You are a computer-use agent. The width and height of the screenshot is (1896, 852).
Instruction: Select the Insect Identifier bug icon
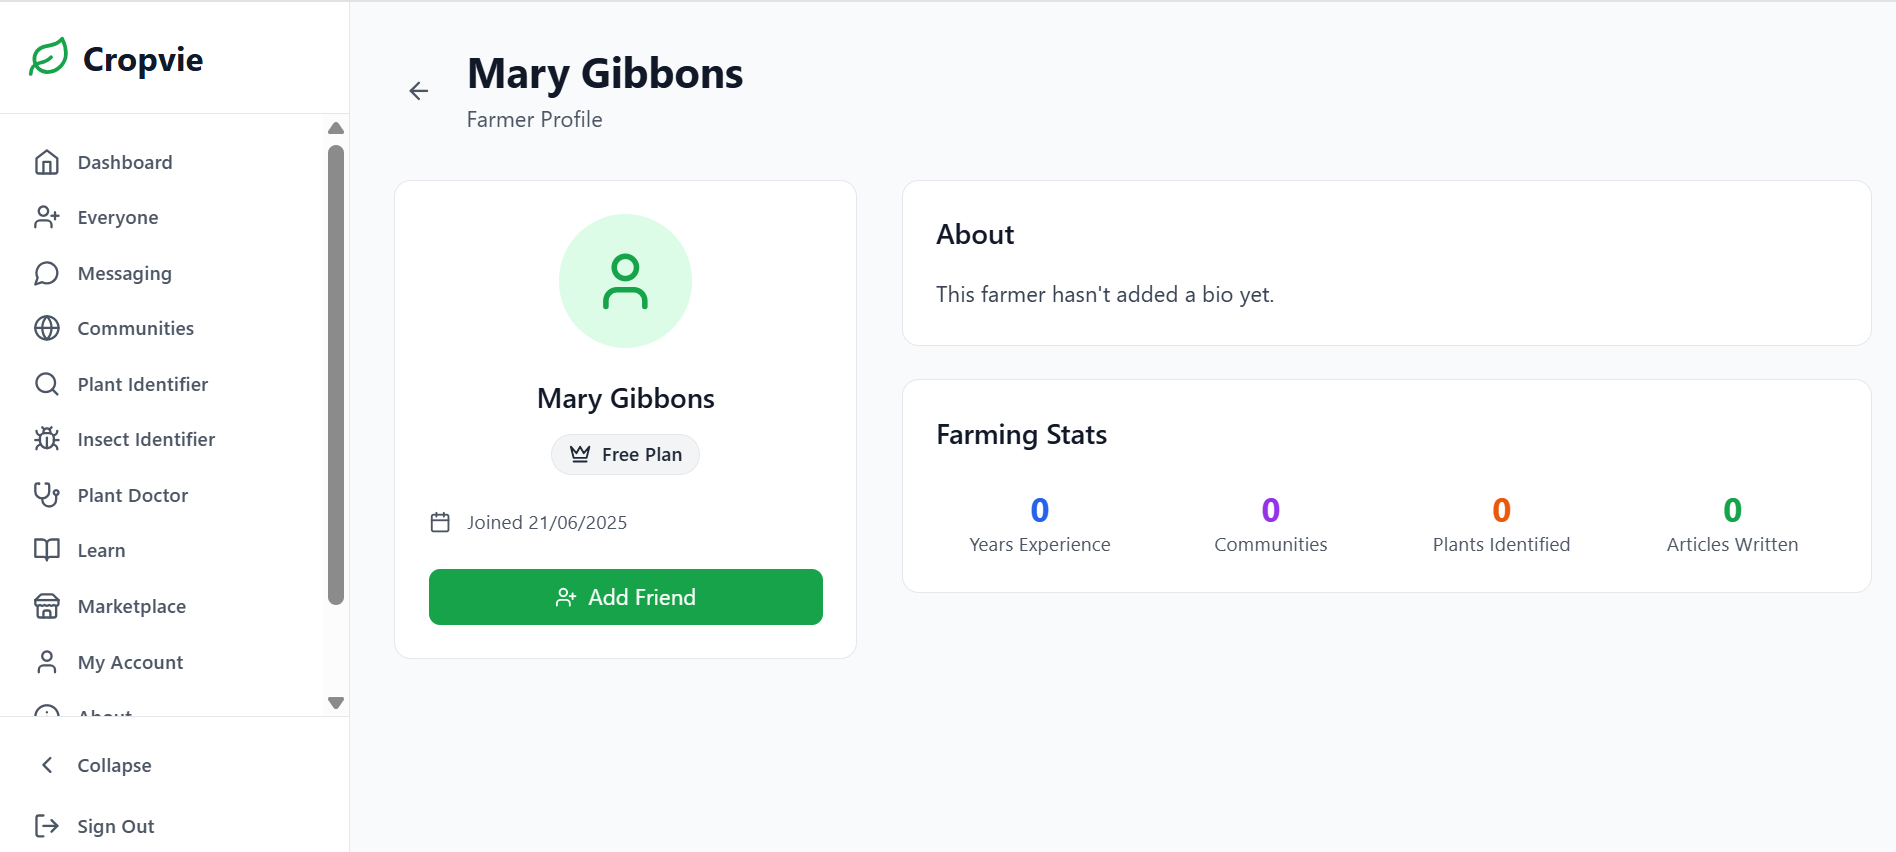(x=47, y=440)
